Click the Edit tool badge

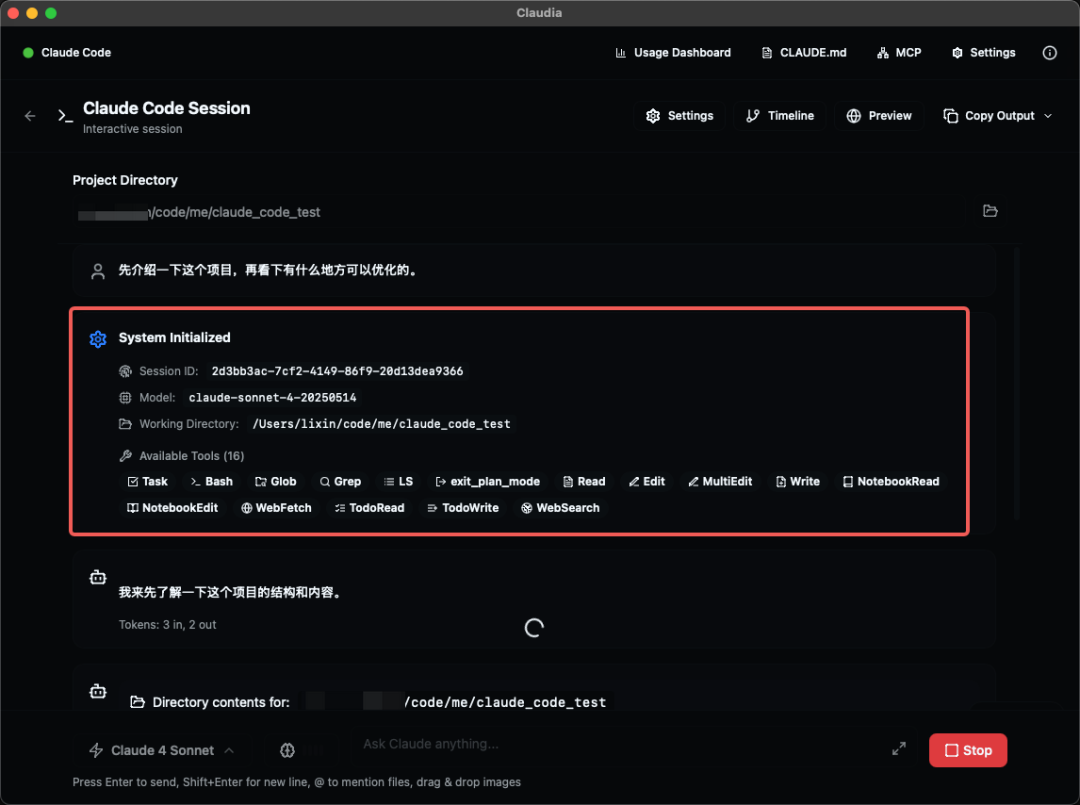tap(647, 481)
